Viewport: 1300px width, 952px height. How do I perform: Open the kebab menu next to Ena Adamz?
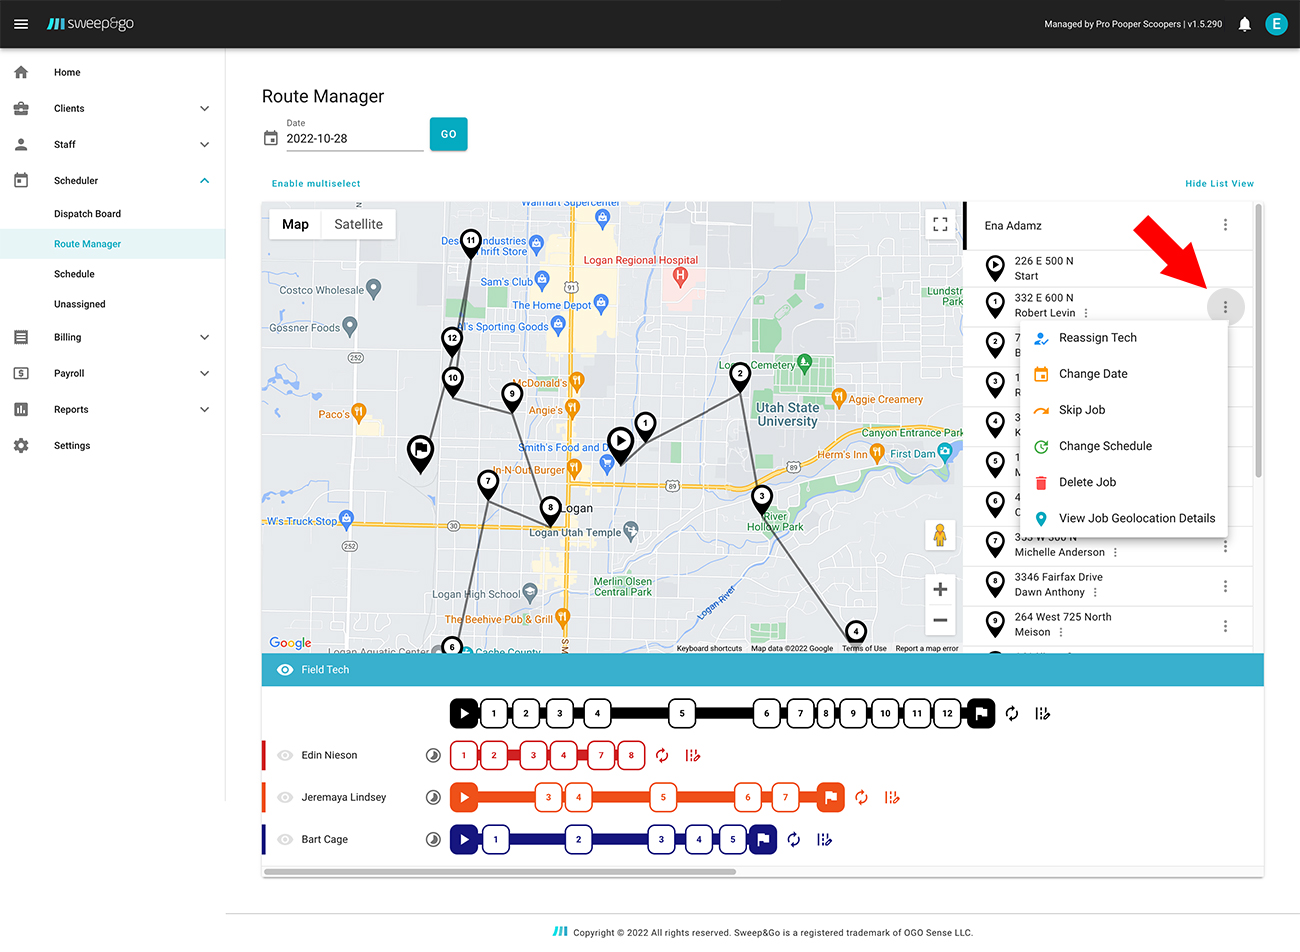tap(1225, 225)
